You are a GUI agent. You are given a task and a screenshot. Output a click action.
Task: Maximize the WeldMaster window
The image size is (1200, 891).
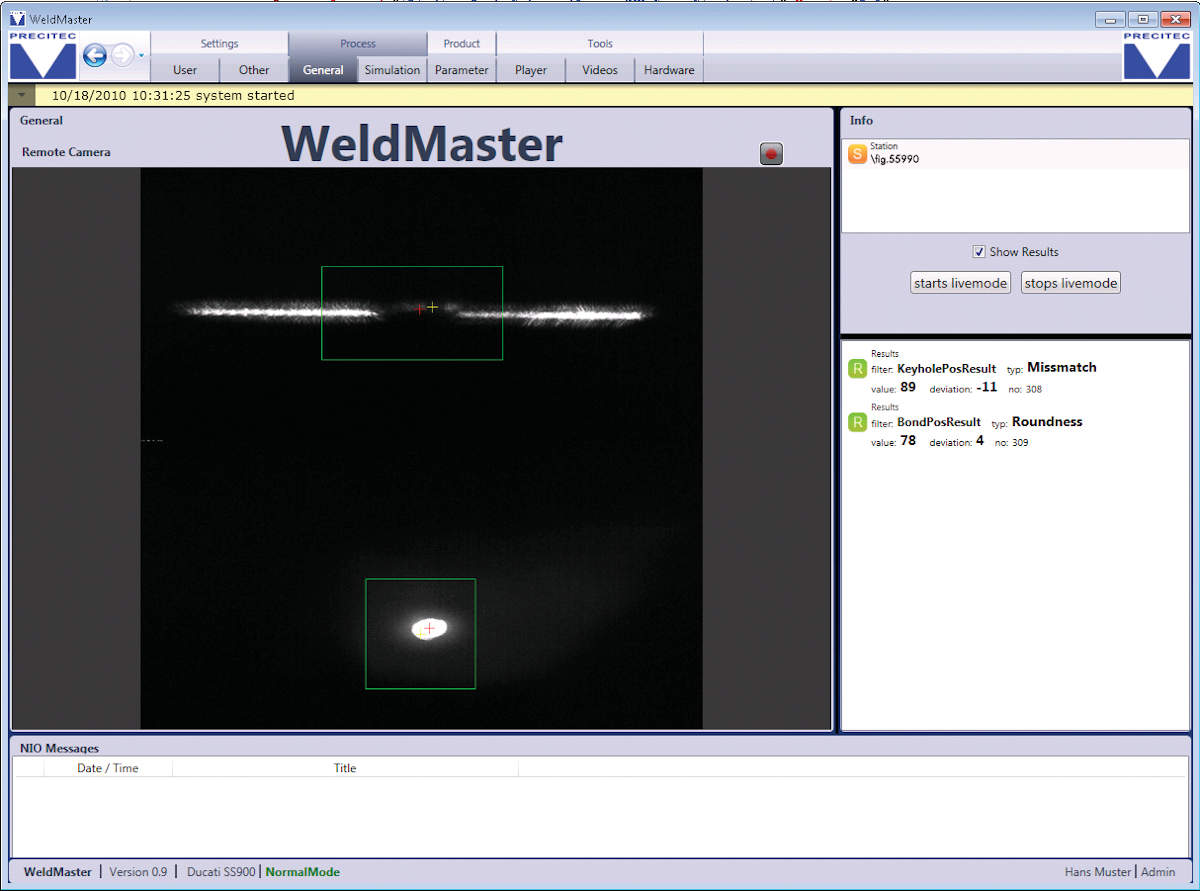(1143, 19)
